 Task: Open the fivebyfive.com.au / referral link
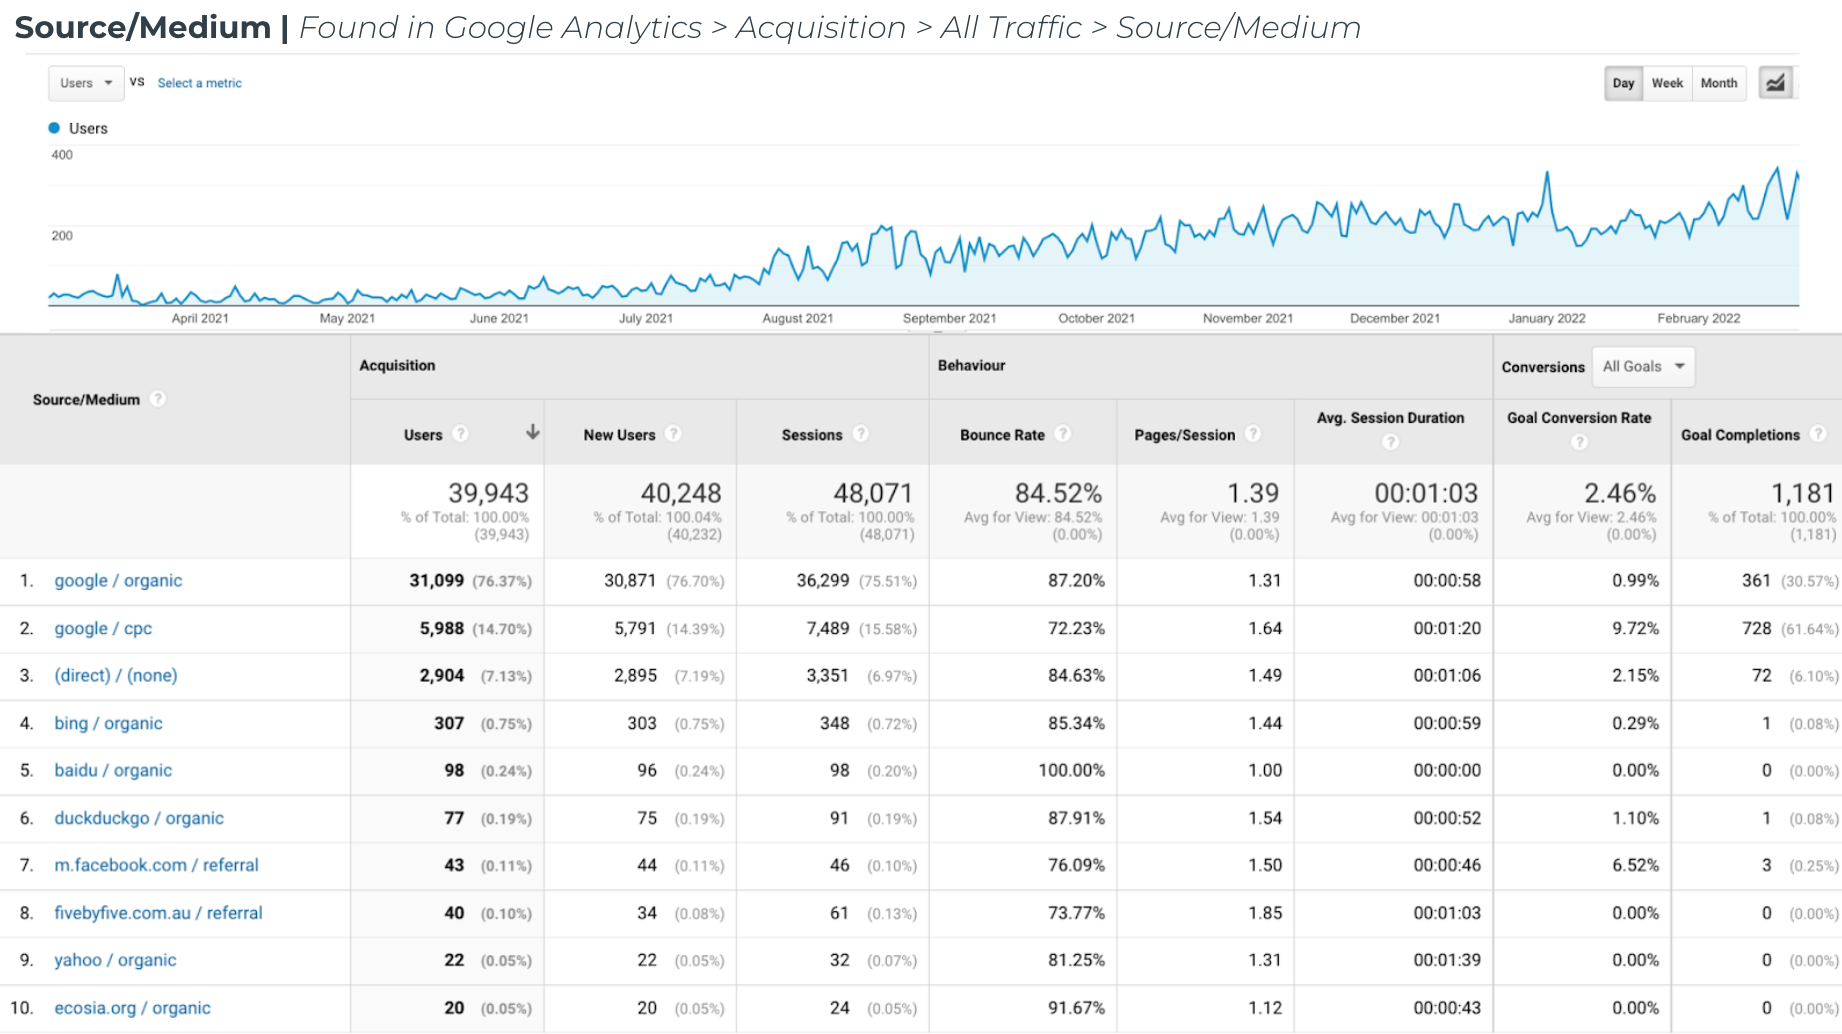point(158,913)
